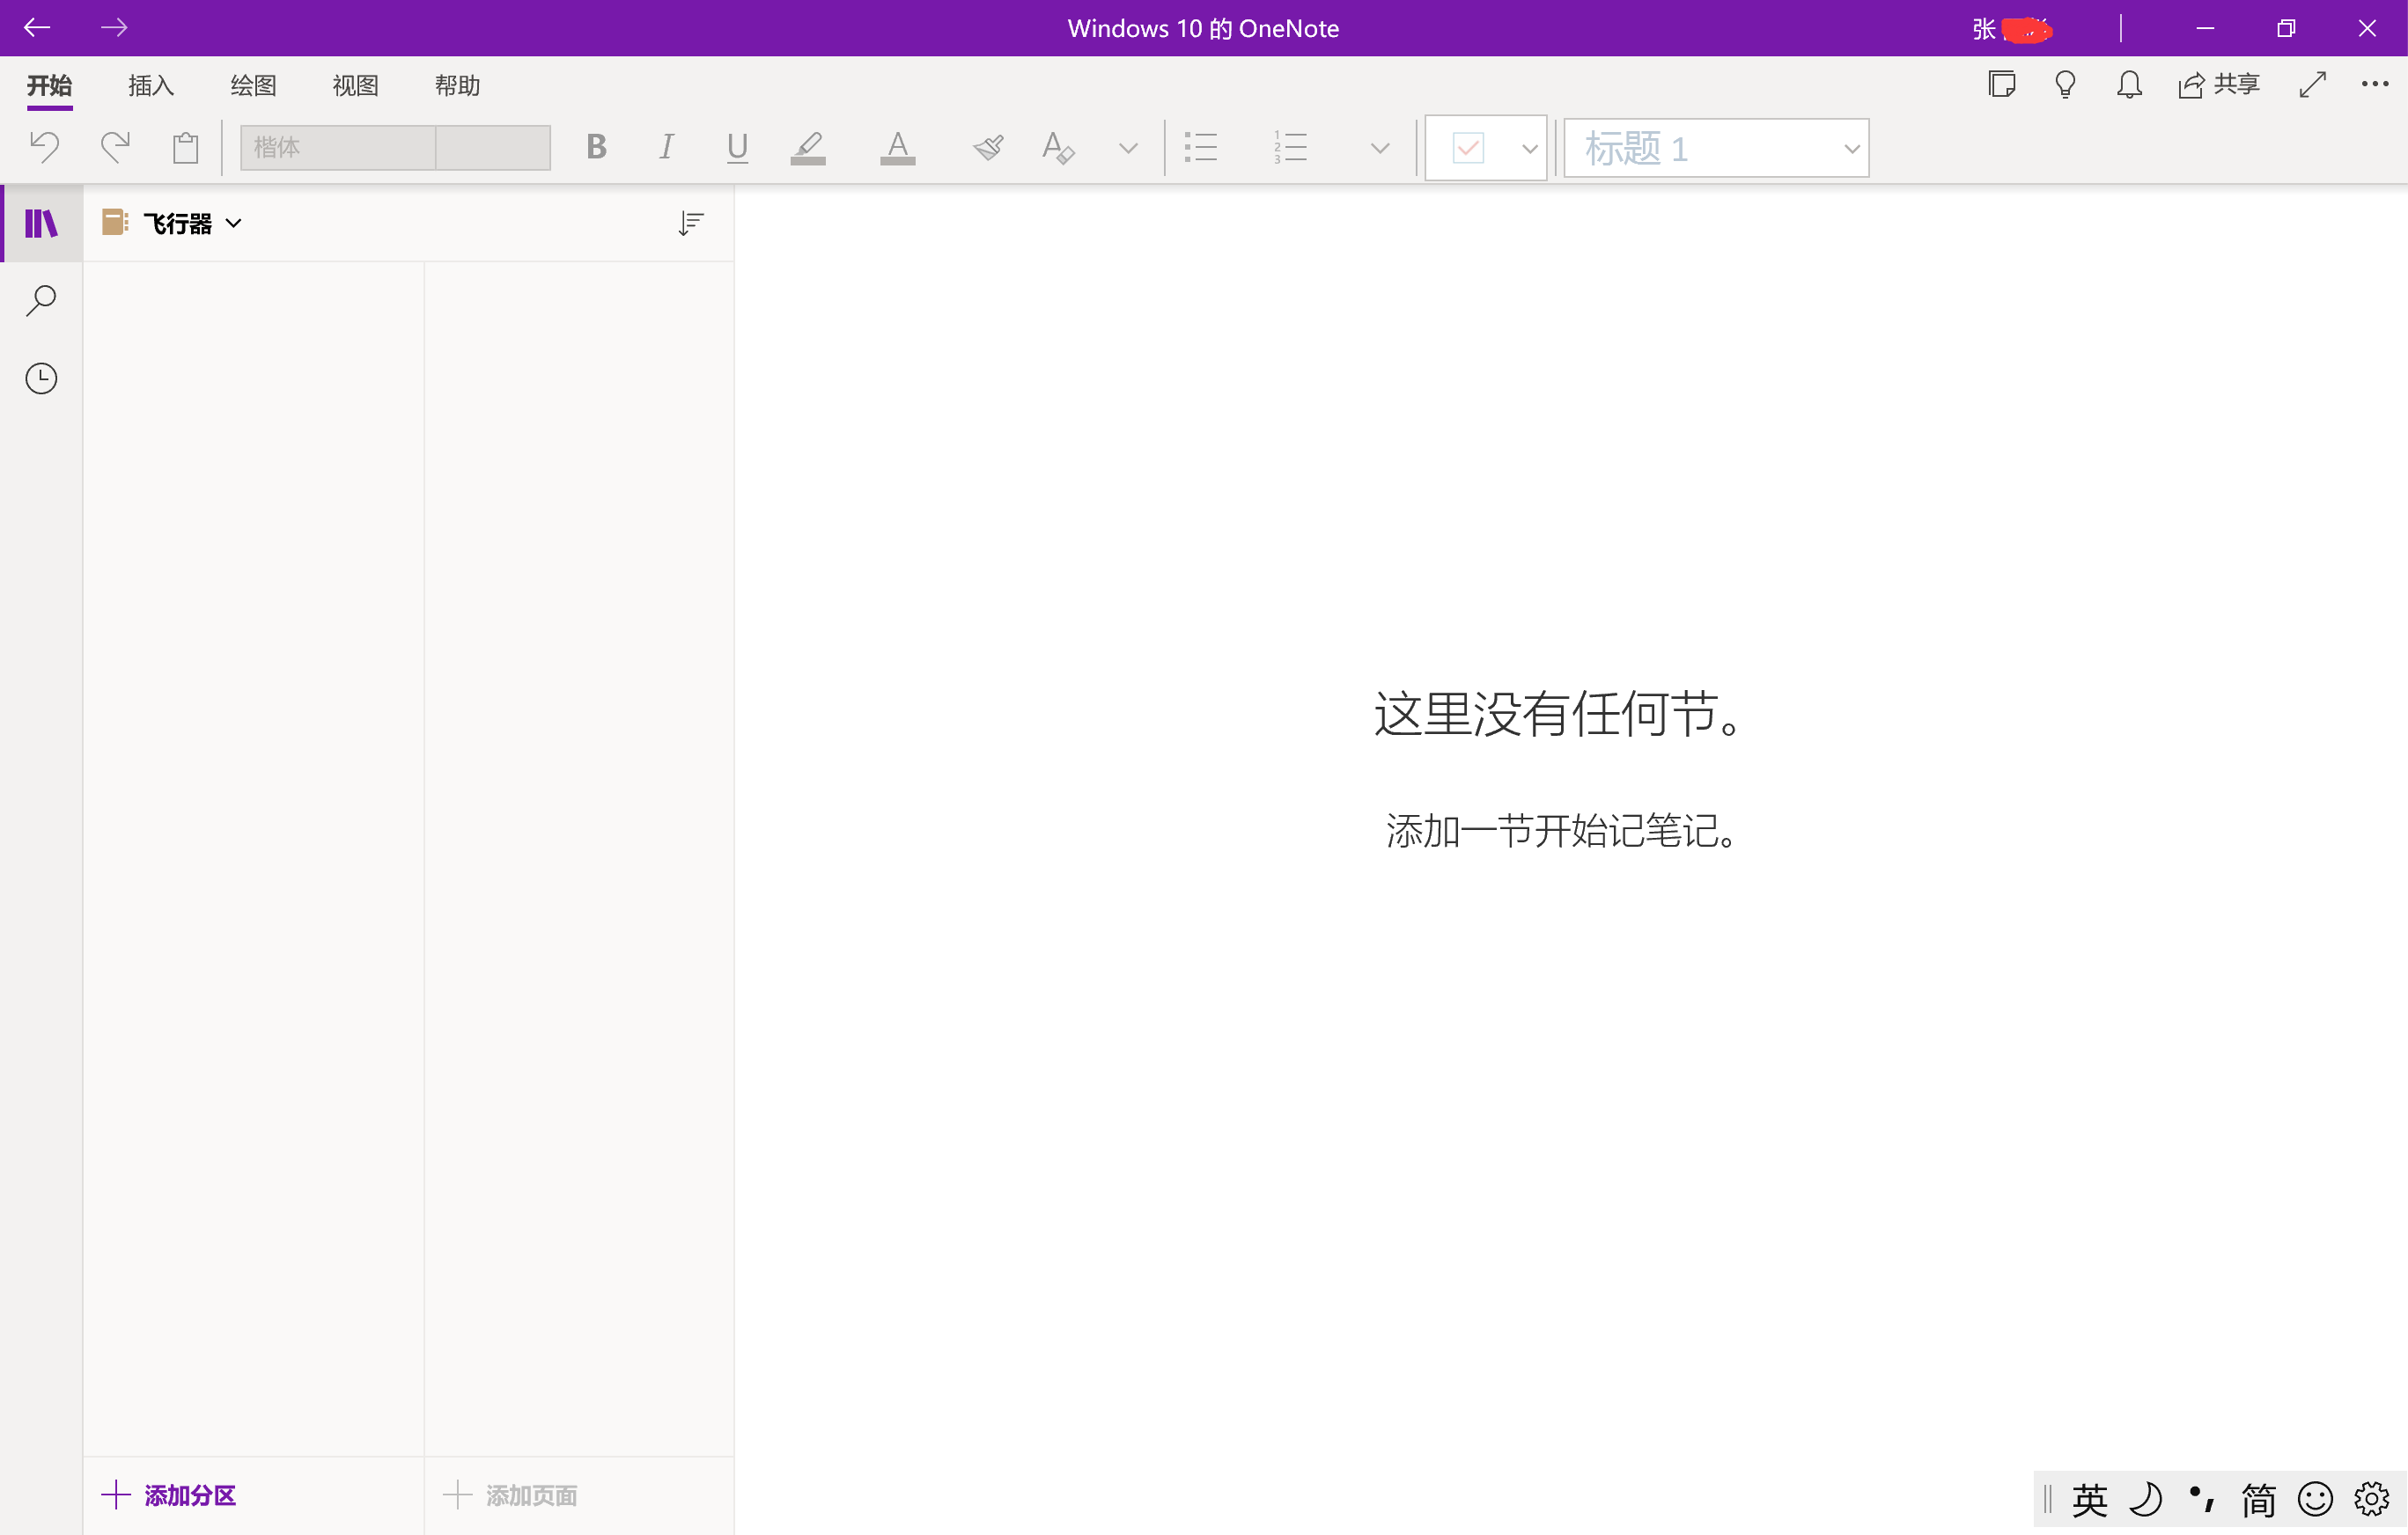This screenshot has width=2408, height=1535.
Task: Click the 共享 share button
Action: click(x=2219, y=85)
